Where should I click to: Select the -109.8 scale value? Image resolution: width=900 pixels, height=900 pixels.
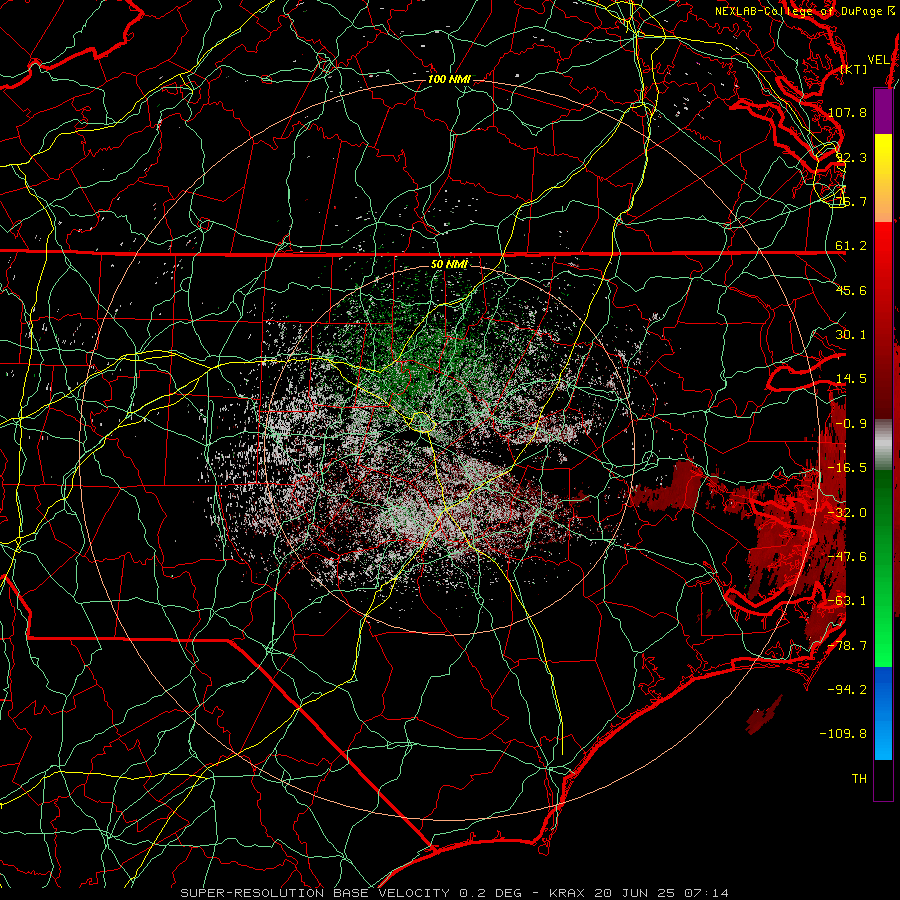tap(844, 734)
